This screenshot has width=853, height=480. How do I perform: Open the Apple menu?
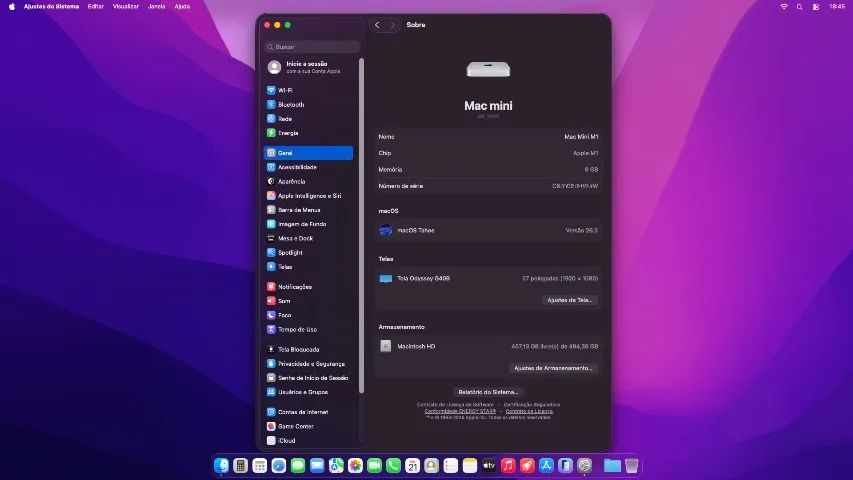click(12, 7)
